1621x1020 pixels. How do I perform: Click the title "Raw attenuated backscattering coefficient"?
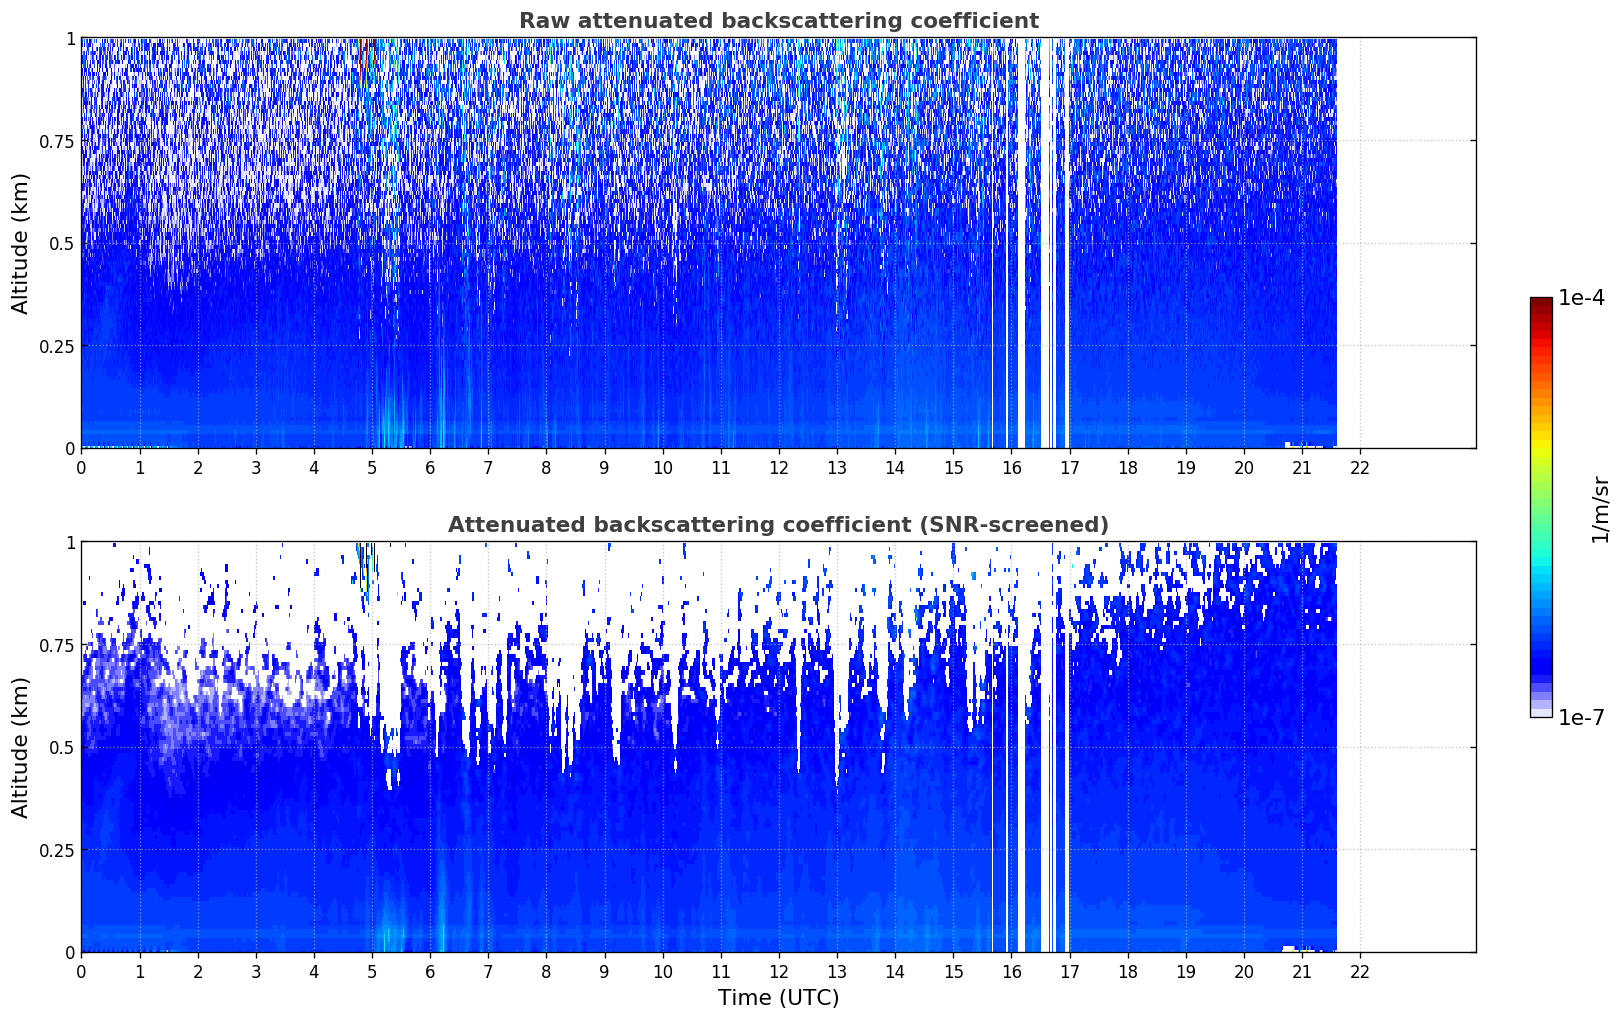[x=778, y=21]
